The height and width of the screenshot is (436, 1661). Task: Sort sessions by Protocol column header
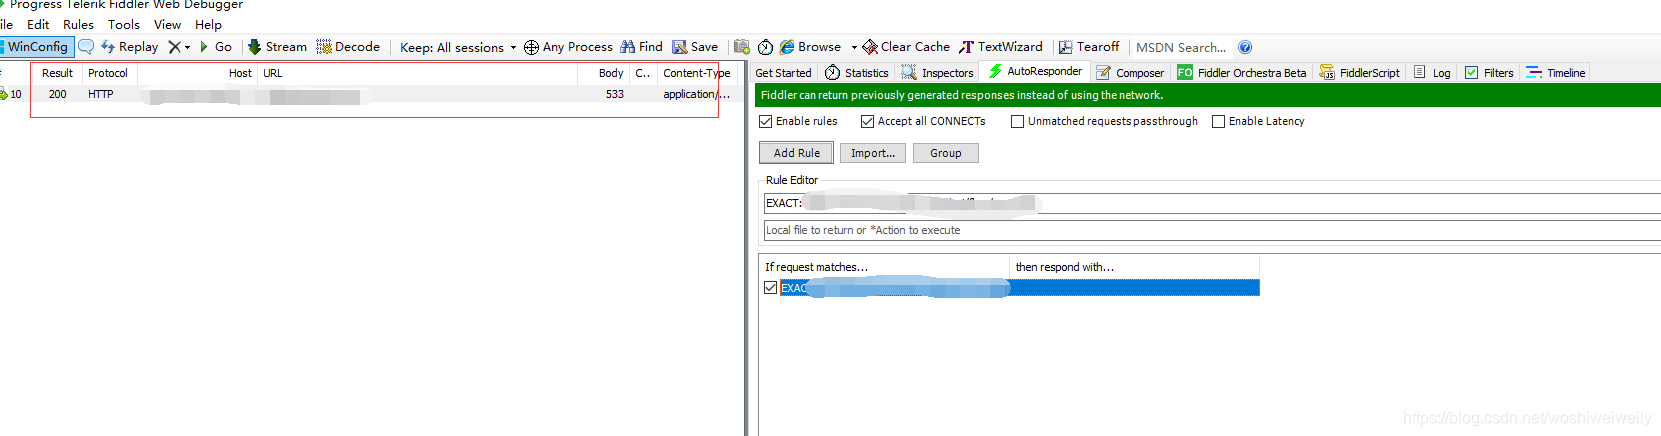tap(108, 73)
